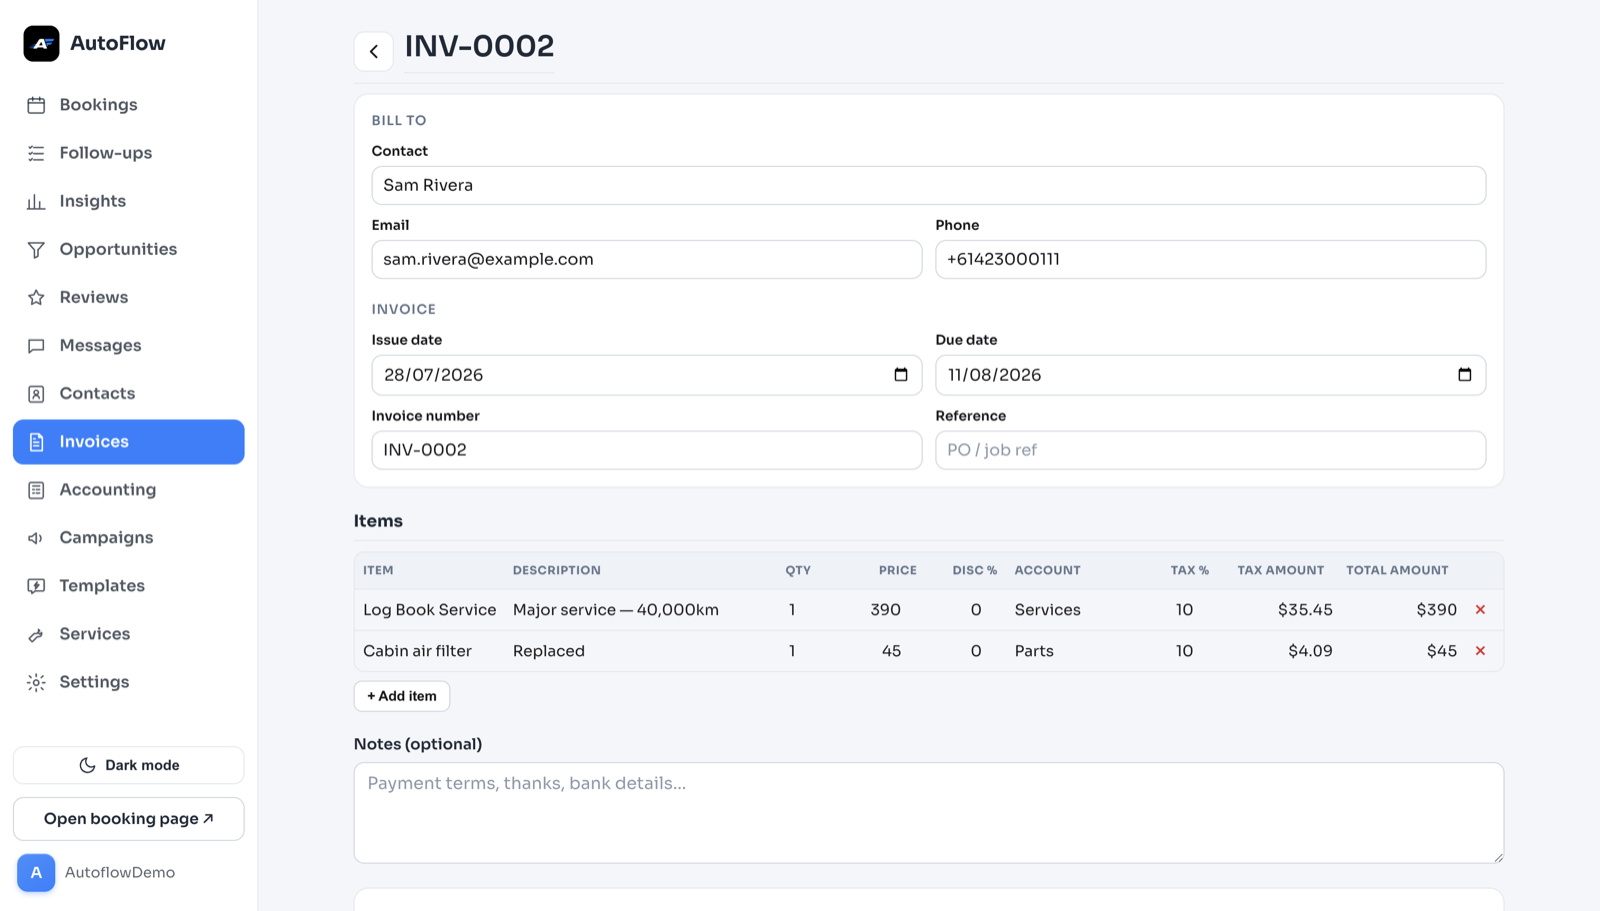Click the AutoFlow logo icon
1600x911 pixels.
pyautogui.click(x=41, y=44)
